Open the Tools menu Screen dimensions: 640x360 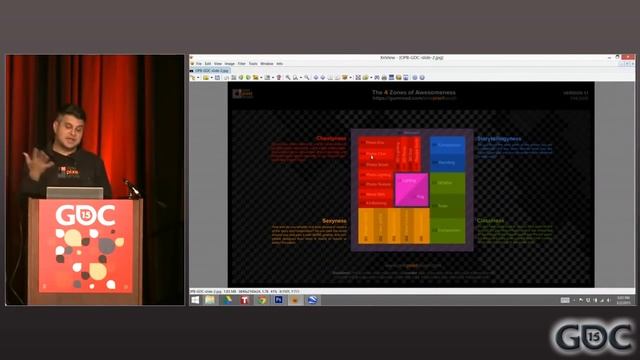coord(253,64)
